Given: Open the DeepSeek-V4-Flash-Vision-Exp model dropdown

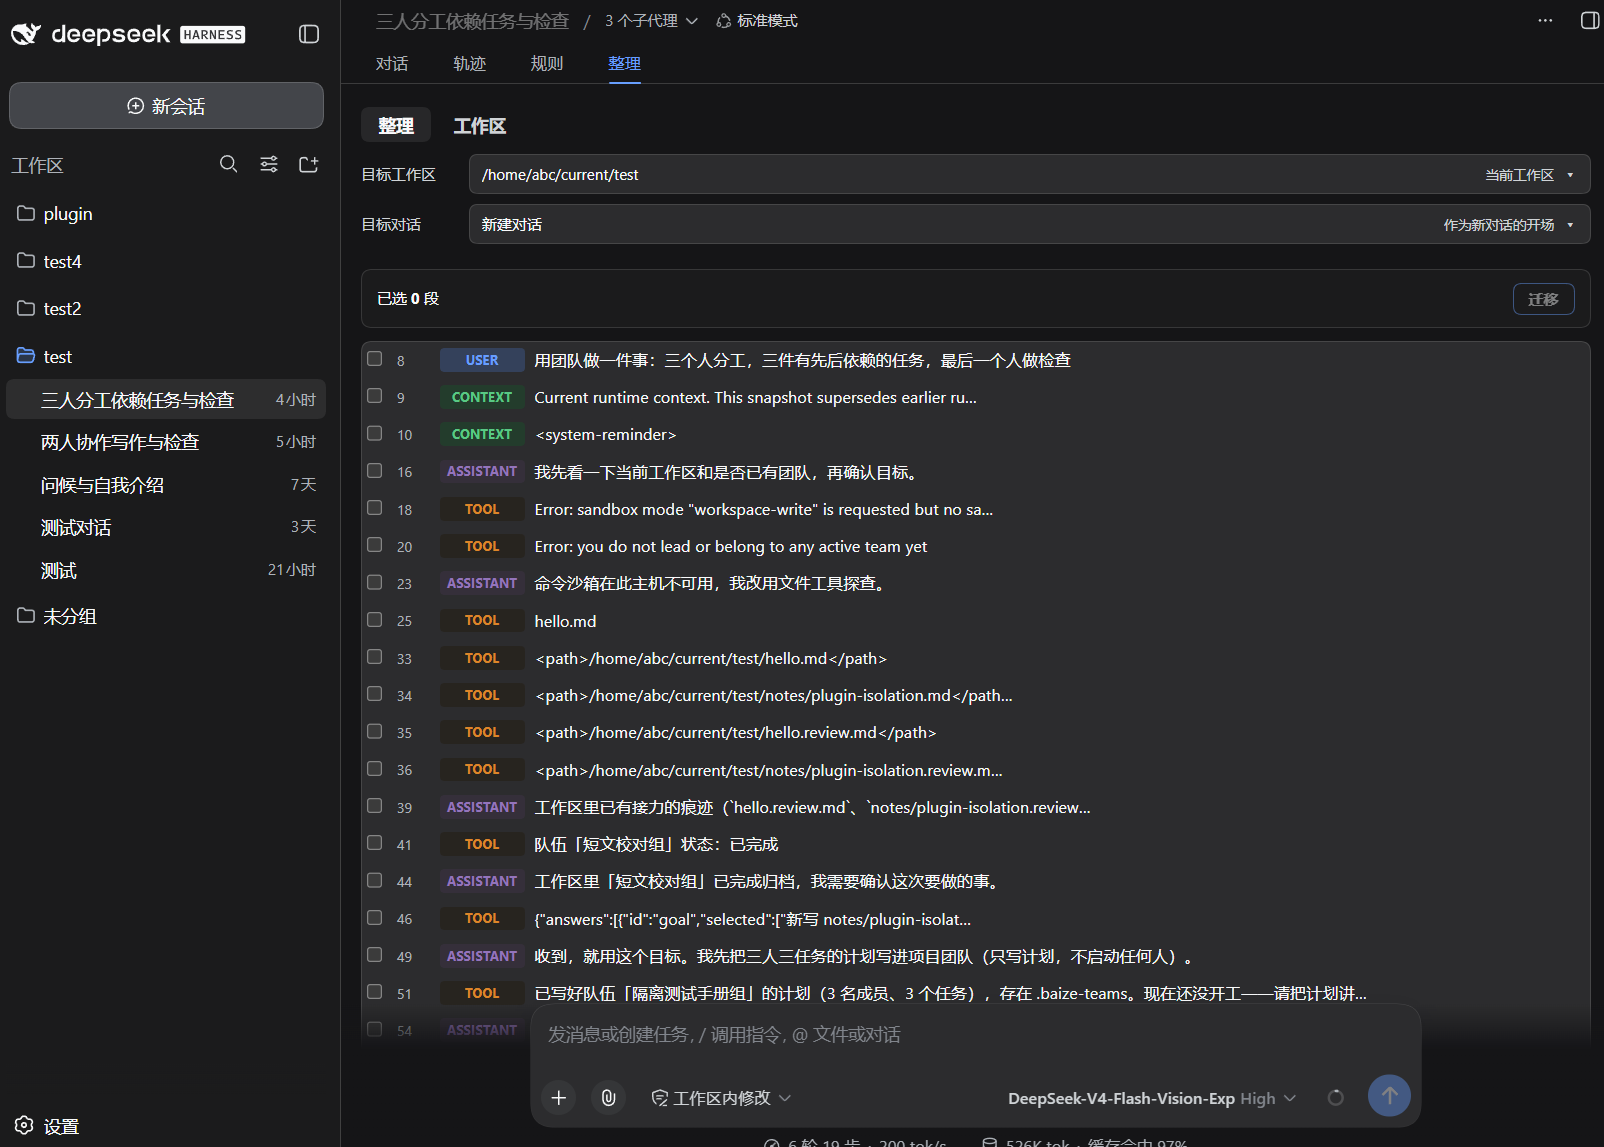Looking at the screenshot, I should [x=1151, y=1098].
